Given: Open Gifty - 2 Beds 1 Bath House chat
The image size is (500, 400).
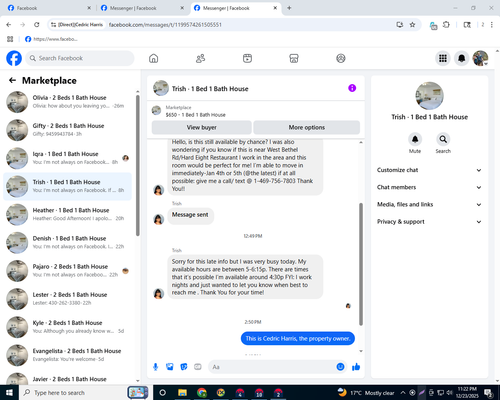Looking at the screenshot, I should coord(67,130).
